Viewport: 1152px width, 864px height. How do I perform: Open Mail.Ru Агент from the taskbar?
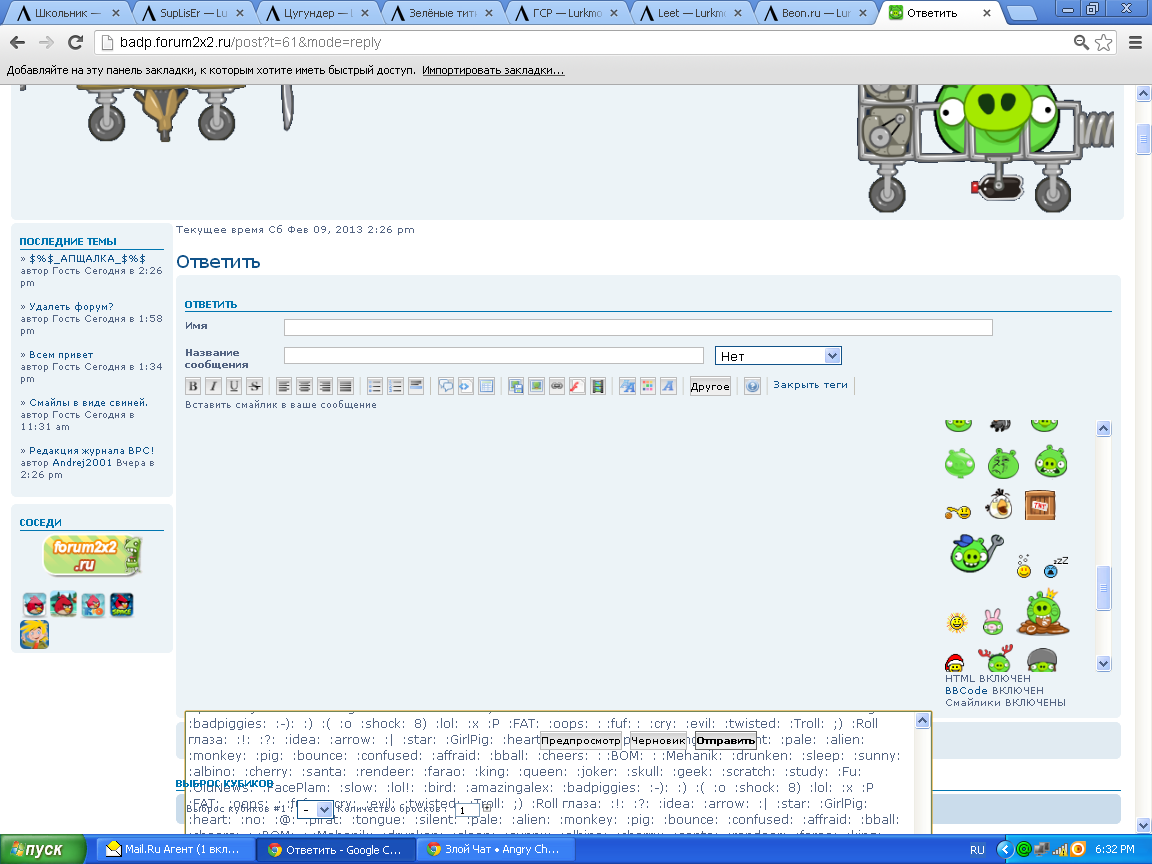pos(173,849)
